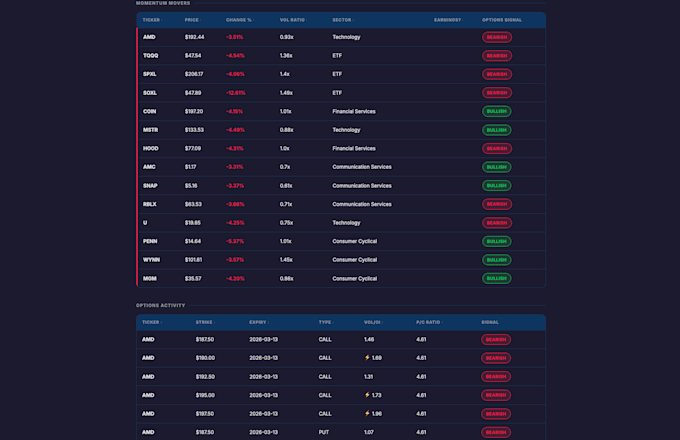
Task: Click the lightning bolt beside 1.73 Vol/OI
Action: (x=367, y=395)
